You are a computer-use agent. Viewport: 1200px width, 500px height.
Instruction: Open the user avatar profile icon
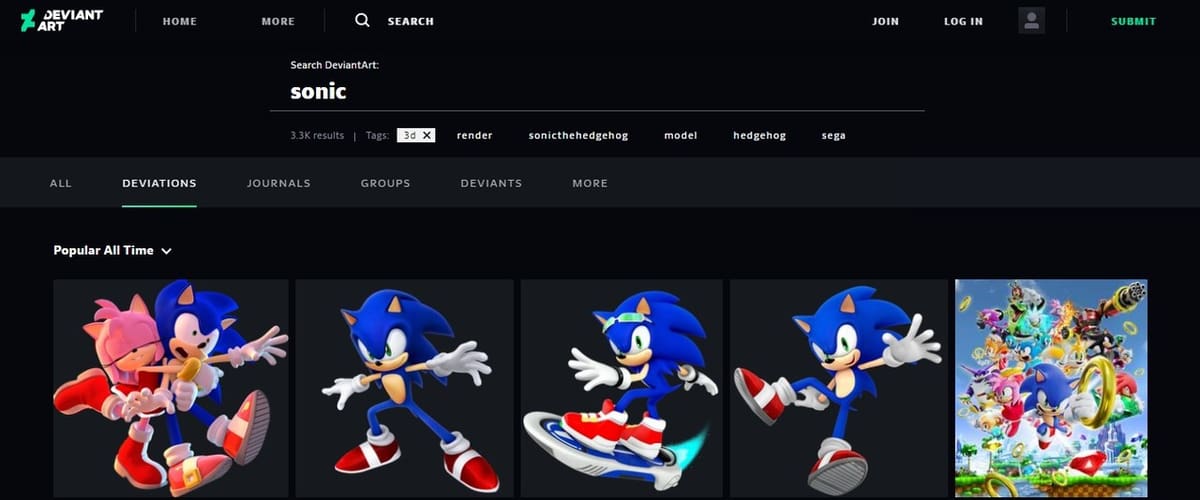pyautogui.click(x=1031, y=20)
